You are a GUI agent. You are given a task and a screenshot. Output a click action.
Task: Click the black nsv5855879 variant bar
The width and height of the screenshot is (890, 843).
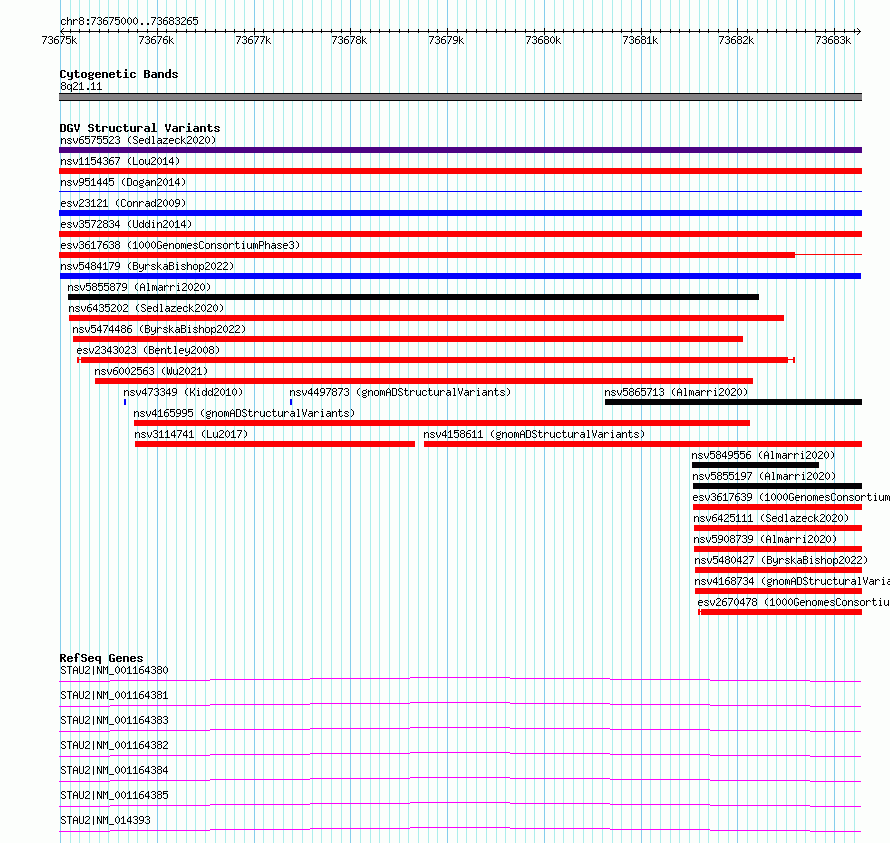coord(413,297)
